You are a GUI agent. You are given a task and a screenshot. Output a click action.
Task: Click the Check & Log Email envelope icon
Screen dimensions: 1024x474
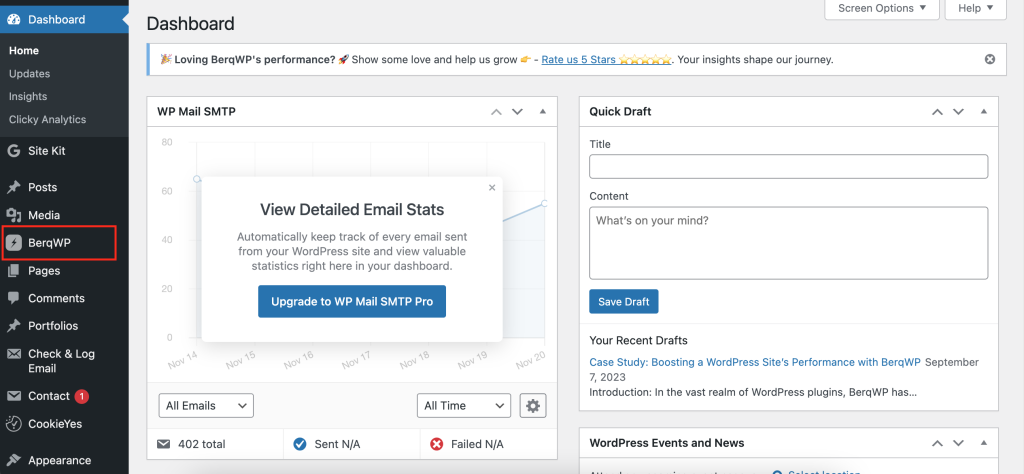coord(14,354)
